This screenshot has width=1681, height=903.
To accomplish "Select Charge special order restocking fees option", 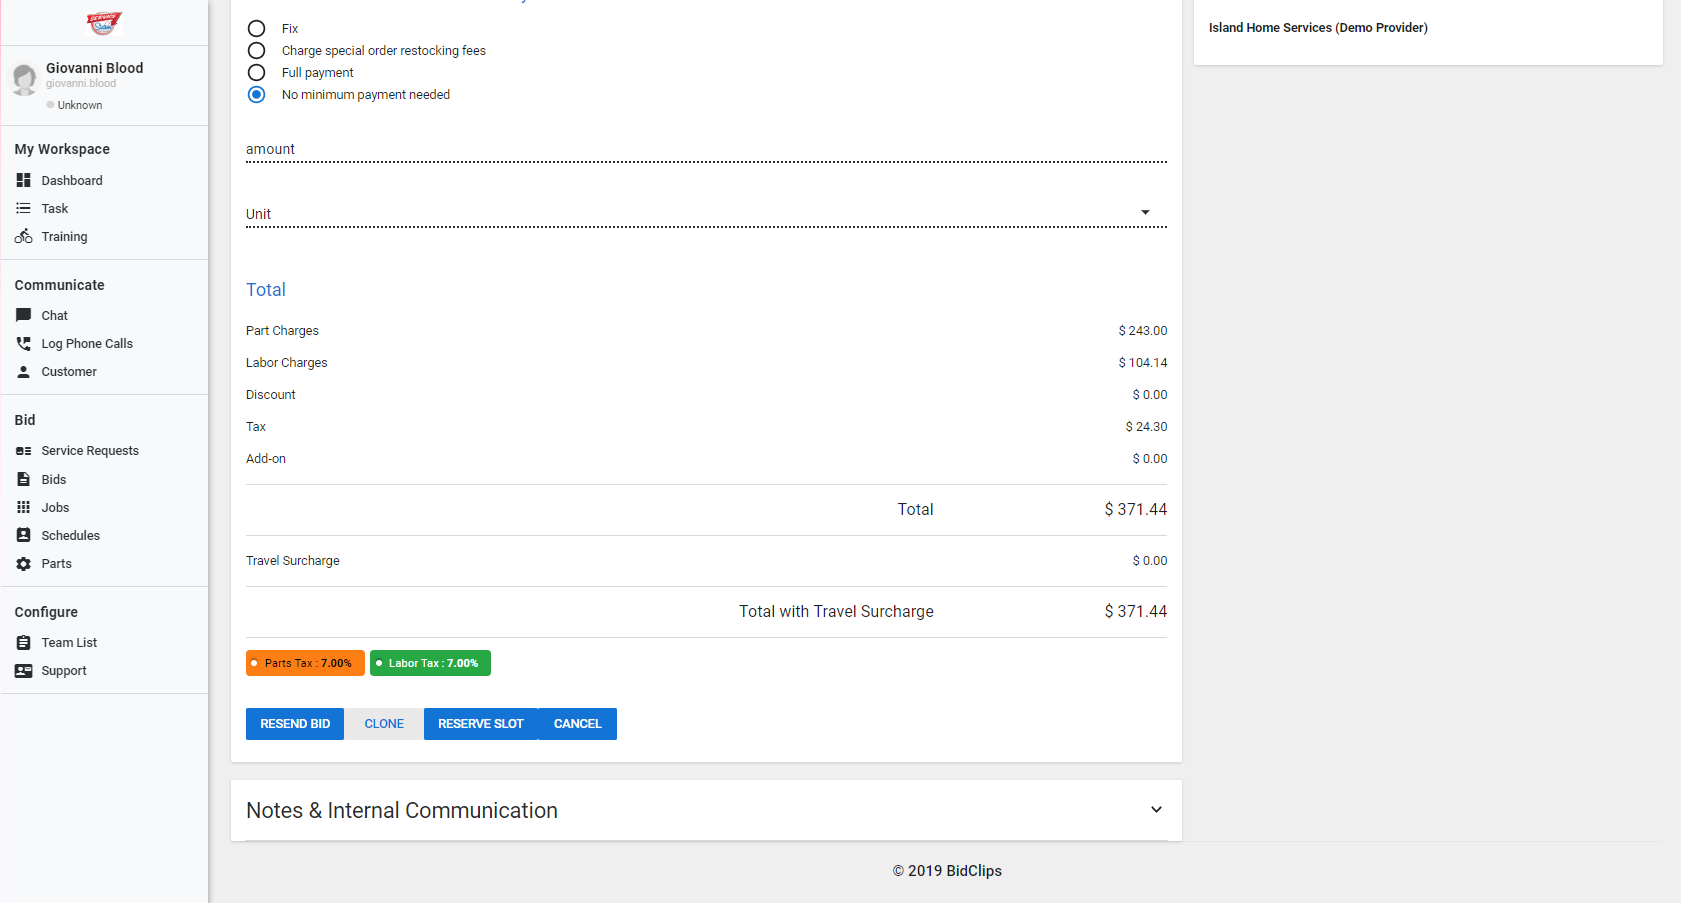I will tap(257, 51).
